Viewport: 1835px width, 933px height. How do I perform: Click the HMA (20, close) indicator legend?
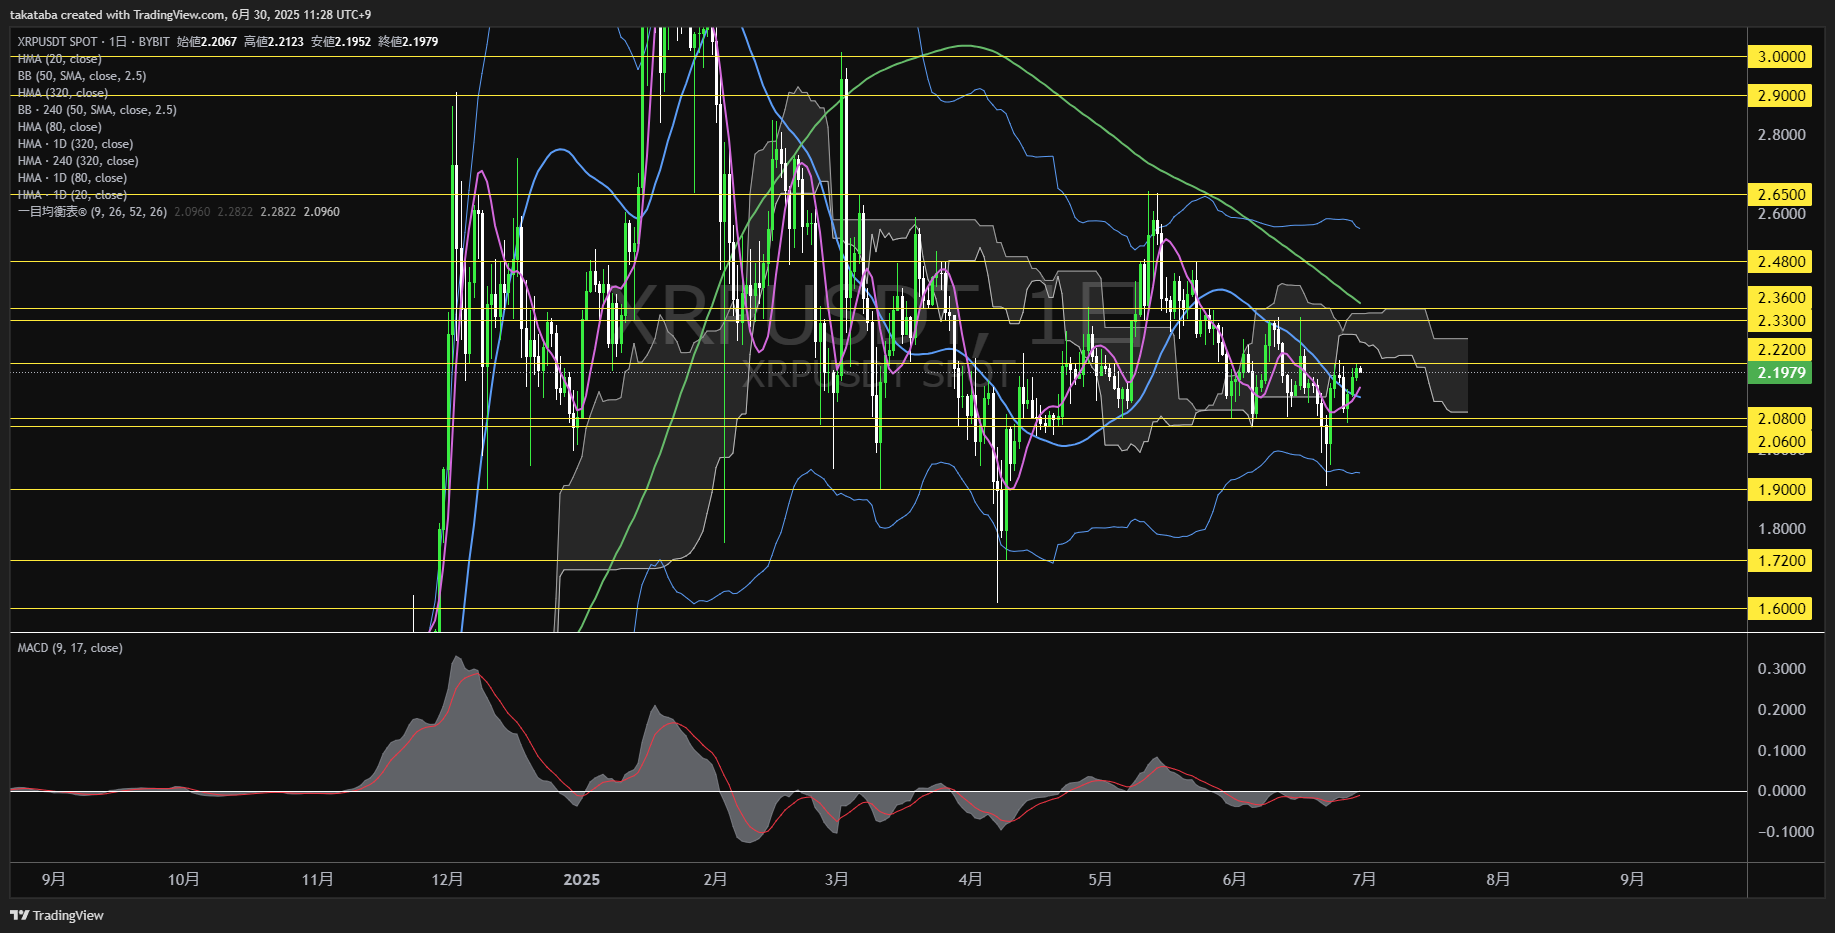59,59
